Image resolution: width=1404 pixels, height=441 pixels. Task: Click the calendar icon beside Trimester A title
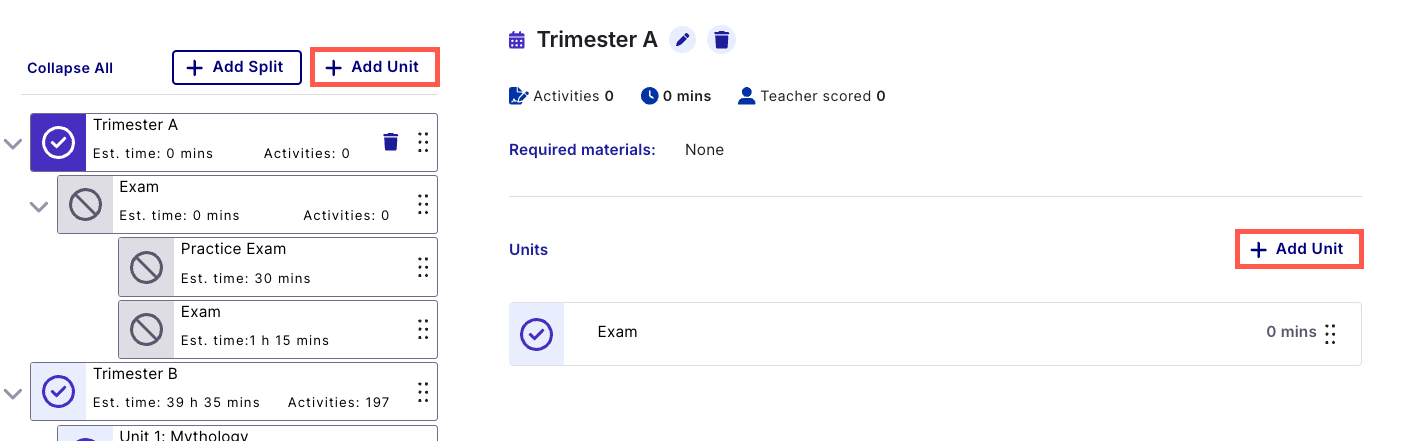[517, 40]
